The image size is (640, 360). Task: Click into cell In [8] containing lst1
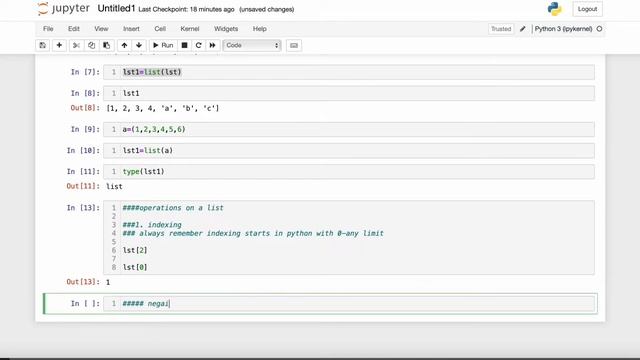click(x=349, y=93)
